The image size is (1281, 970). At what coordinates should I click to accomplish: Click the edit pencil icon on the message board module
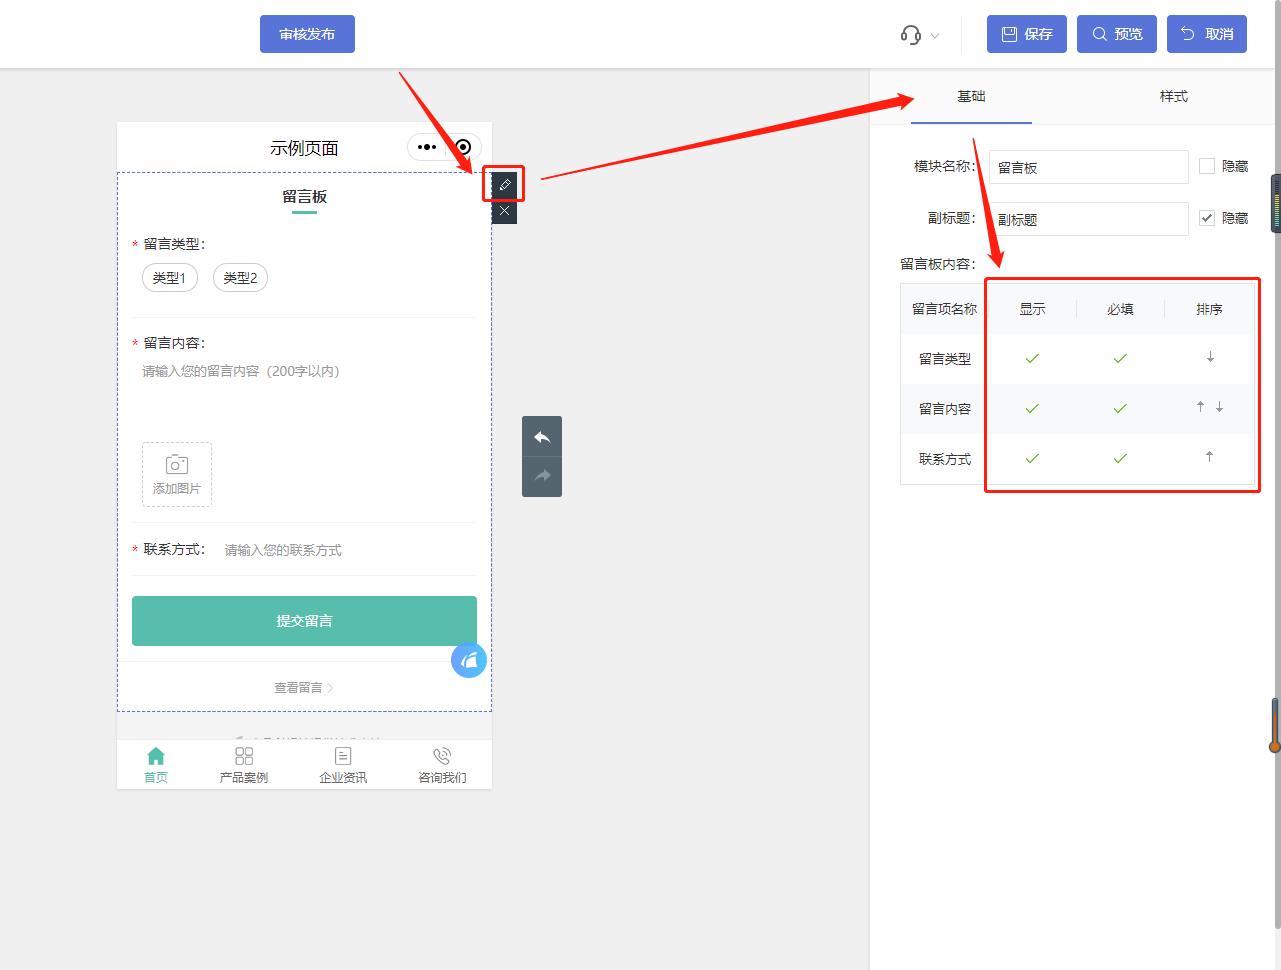tap(503, 184)
